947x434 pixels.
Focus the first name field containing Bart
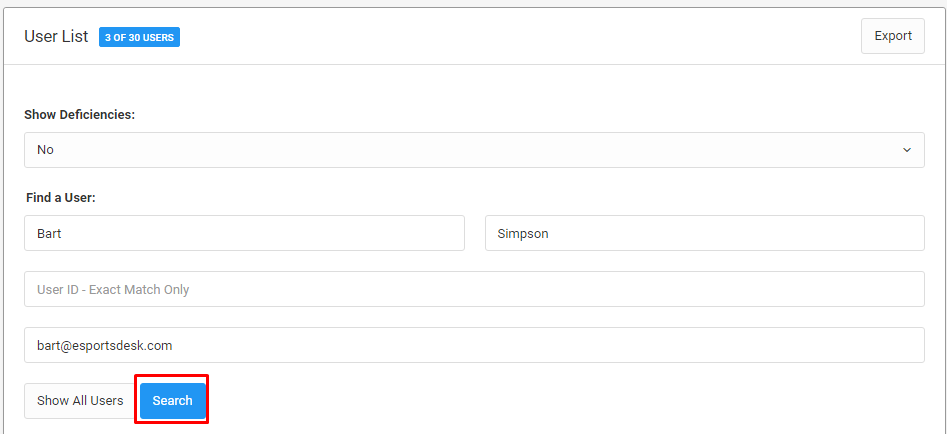(245, 233)
